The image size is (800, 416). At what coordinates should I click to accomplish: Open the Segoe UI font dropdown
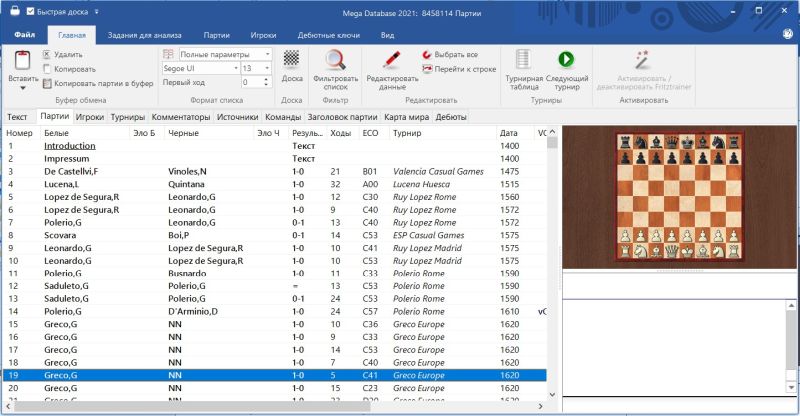[234, 68]
